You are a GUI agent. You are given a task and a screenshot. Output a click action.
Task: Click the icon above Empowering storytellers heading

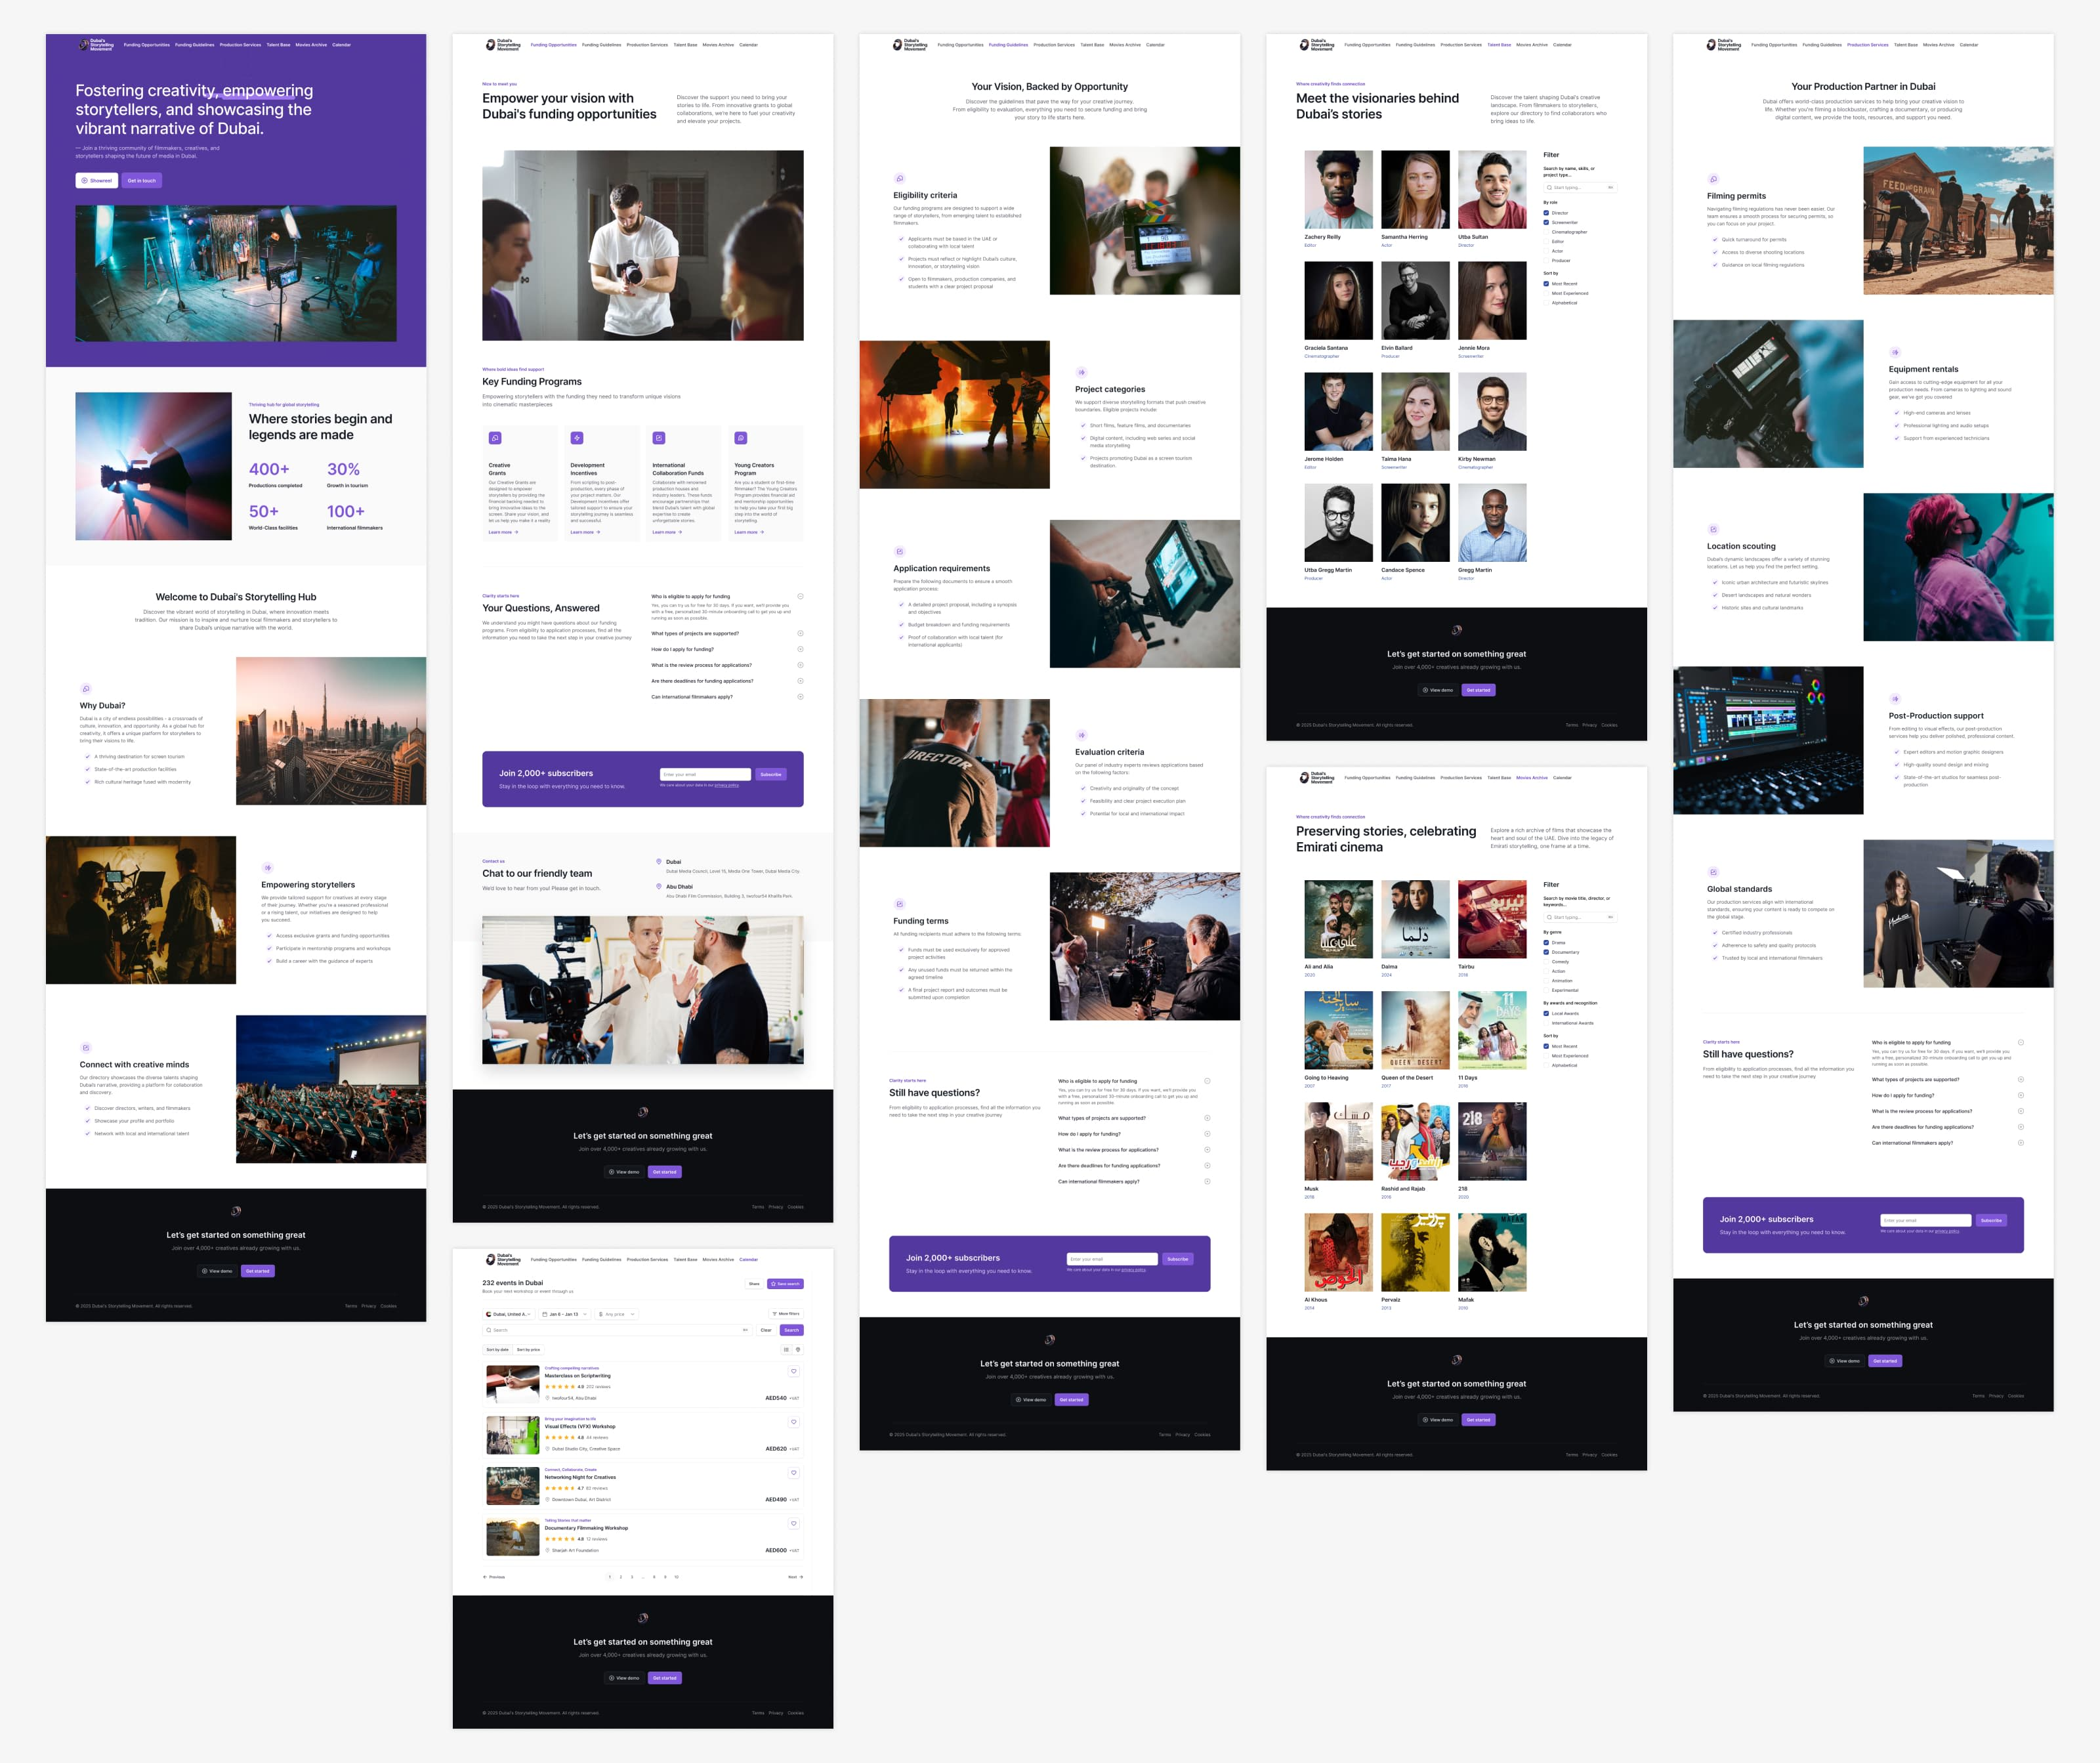(x=267, y=868)
